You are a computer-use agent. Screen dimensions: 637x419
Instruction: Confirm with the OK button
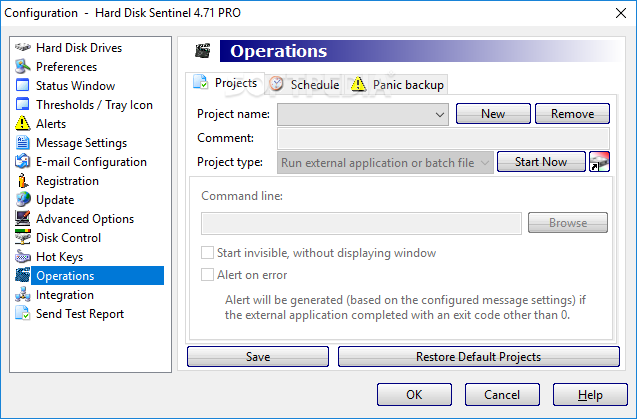[414, 394]
